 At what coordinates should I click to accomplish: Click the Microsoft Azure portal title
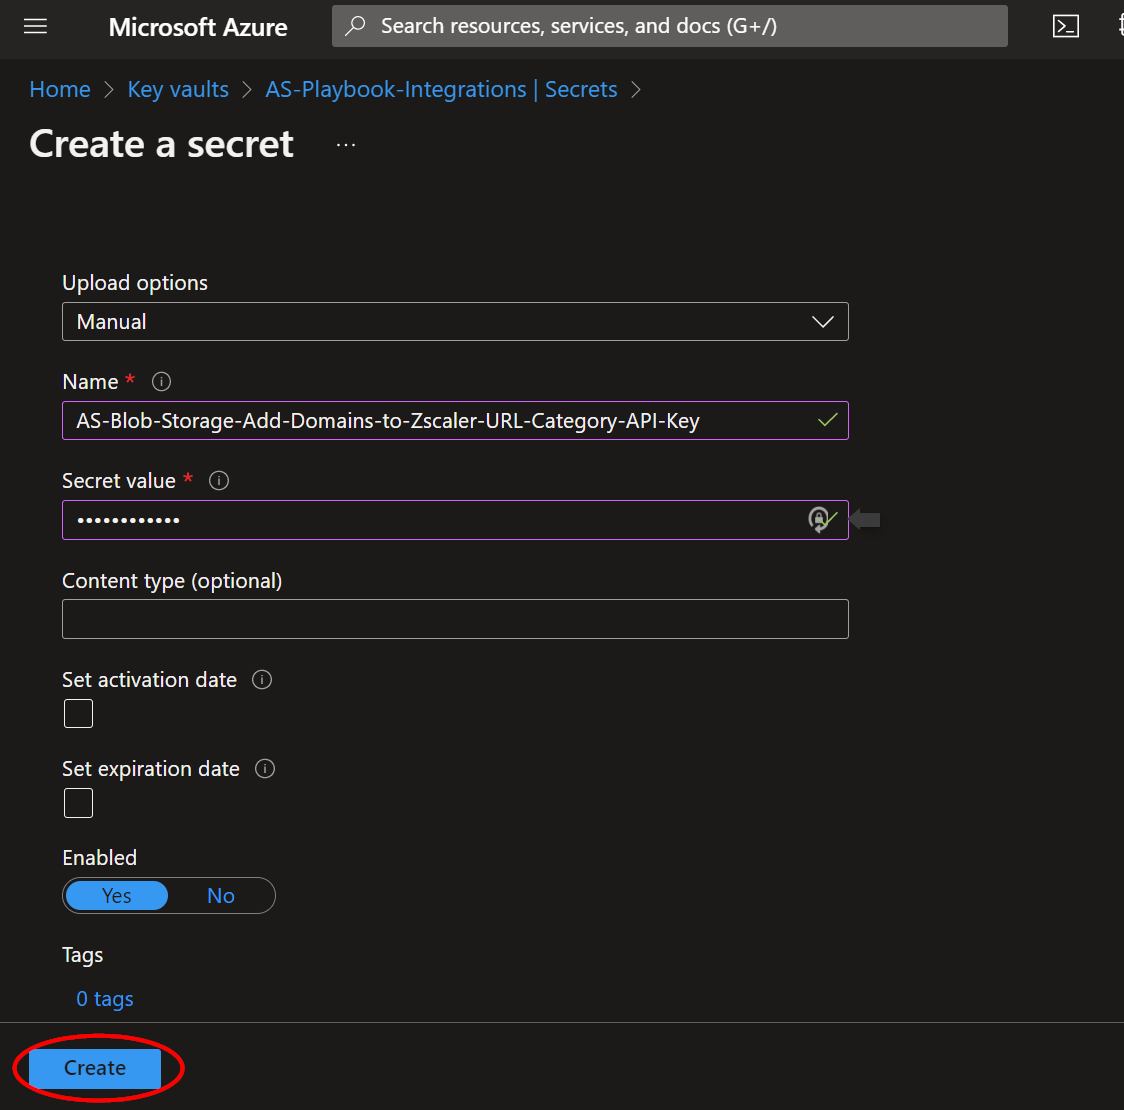(x=198, y=27)
